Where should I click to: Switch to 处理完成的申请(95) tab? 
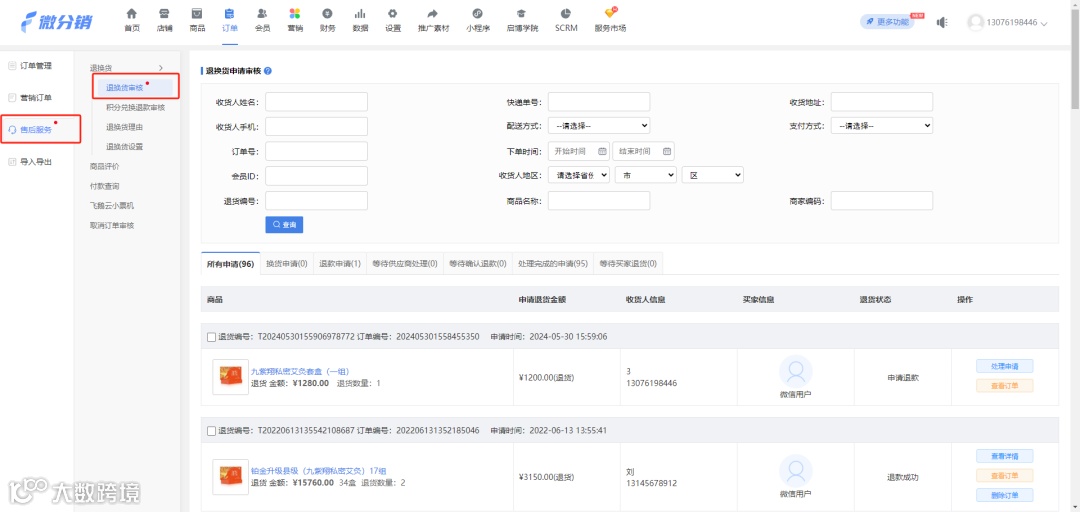(x=552, y=263)
